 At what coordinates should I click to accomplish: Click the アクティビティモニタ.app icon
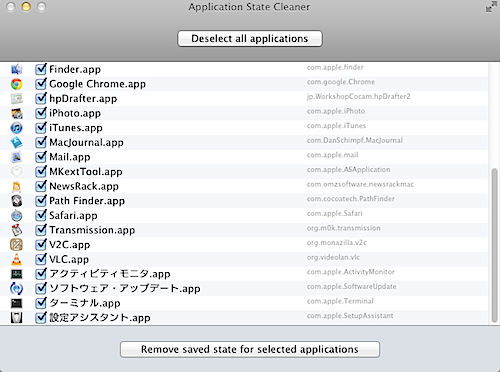click(x=16, y=274)
